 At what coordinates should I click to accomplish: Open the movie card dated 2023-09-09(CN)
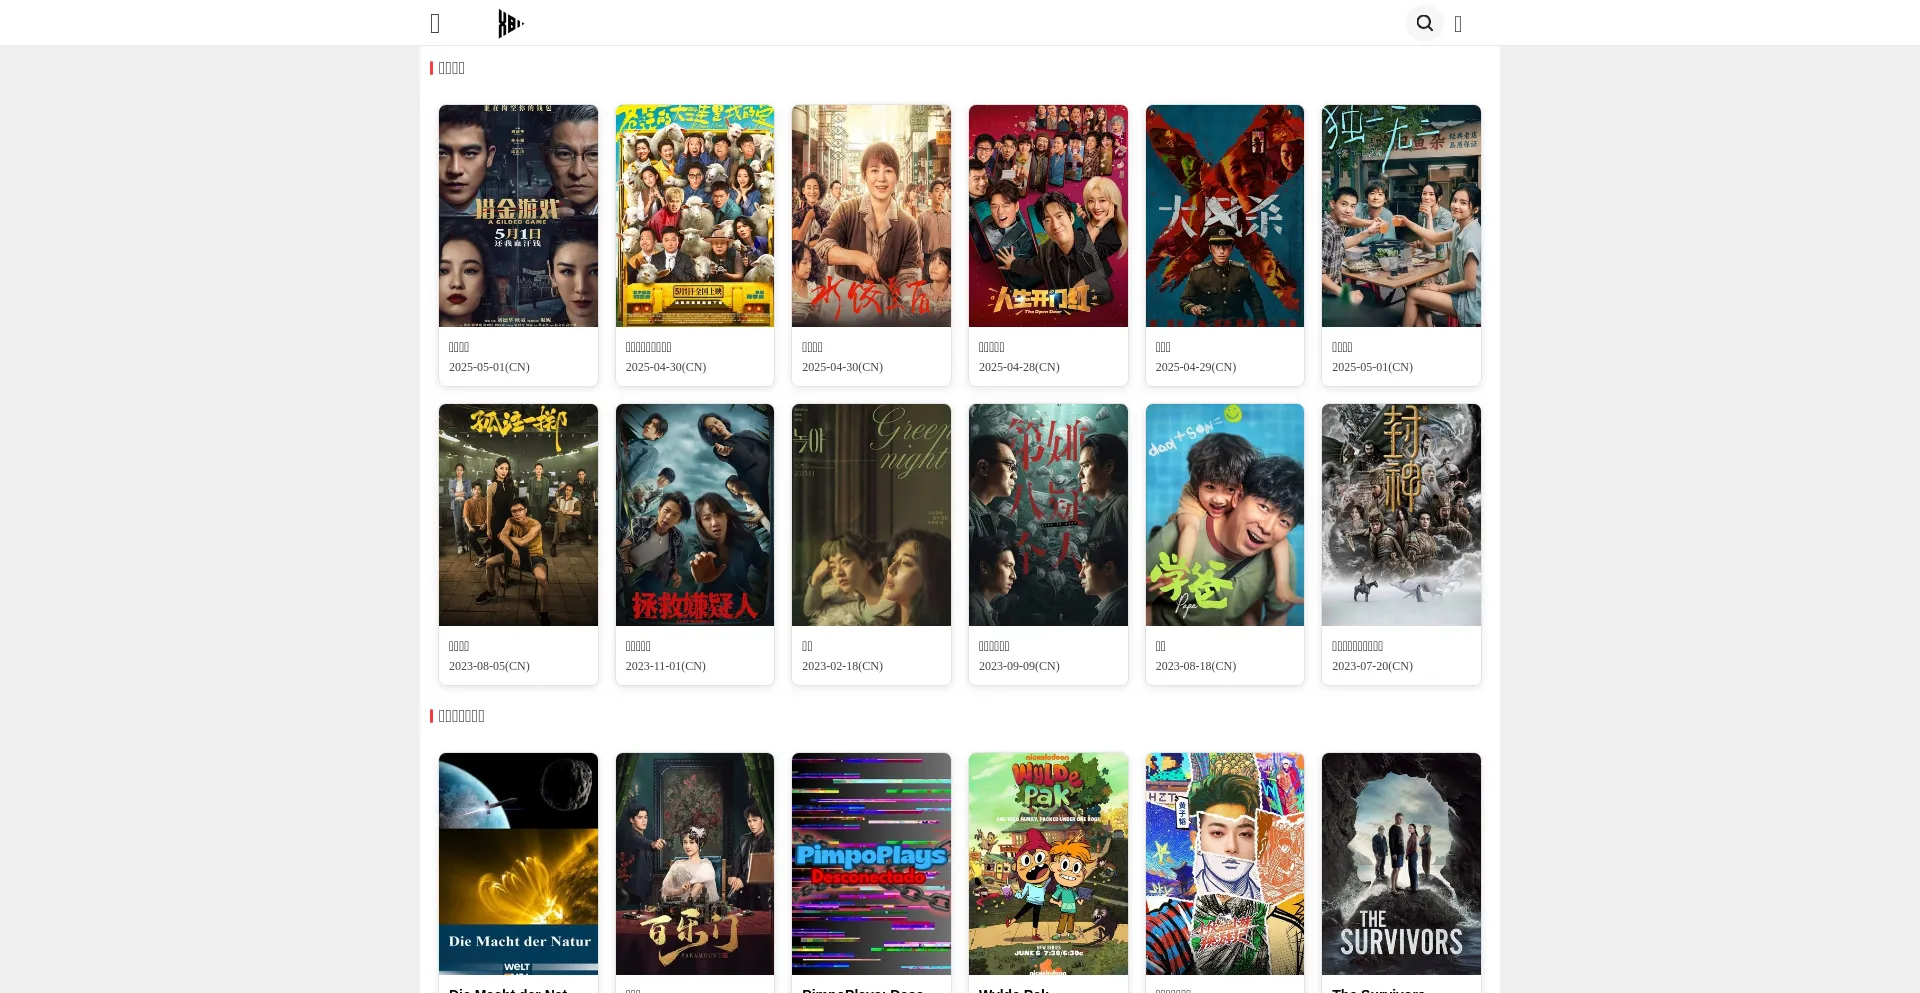1048,544
